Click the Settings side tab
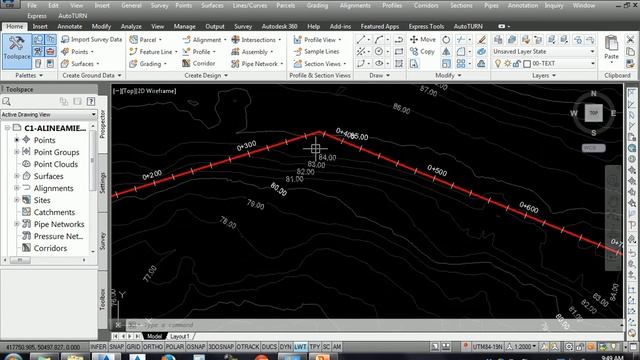Screen dimensions: 640x360 (x=102, y=183)
